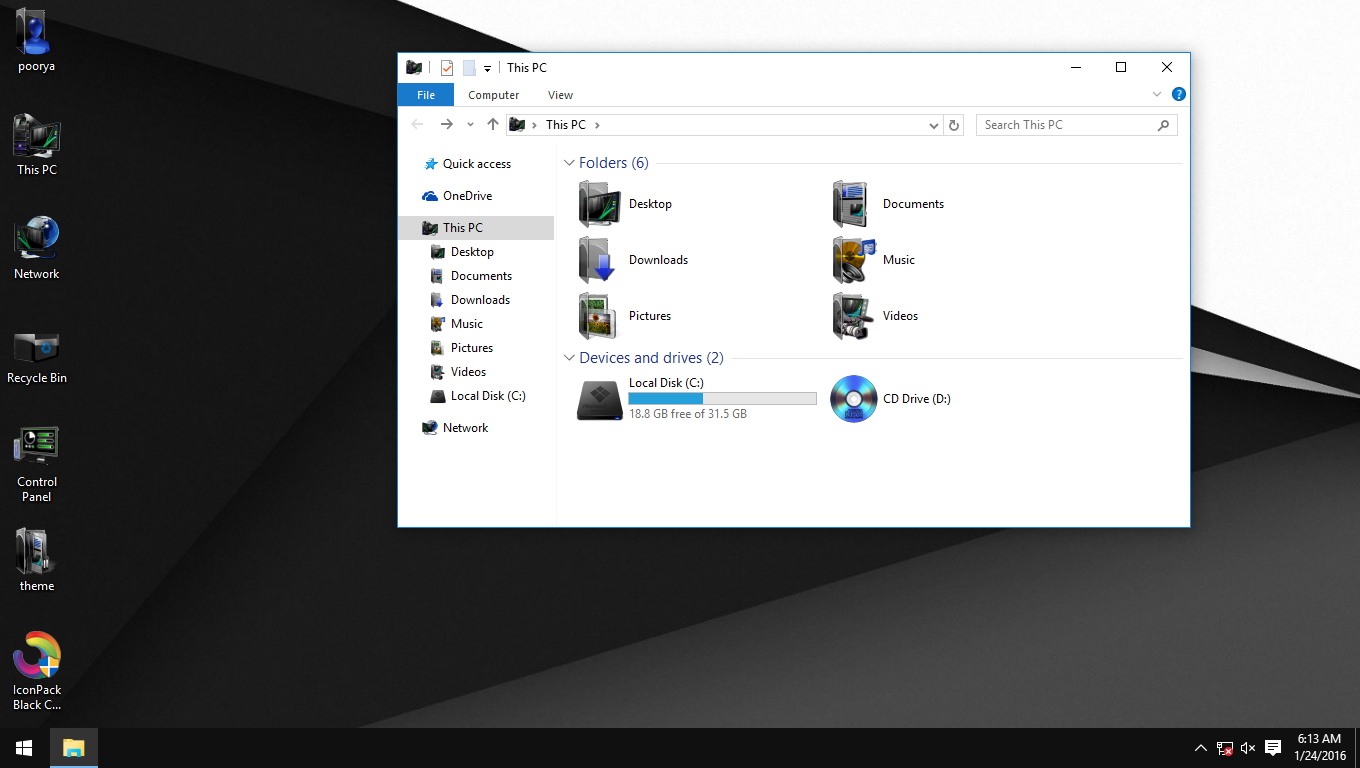
Task: Open the Start menu
Action: click(23, 747)
